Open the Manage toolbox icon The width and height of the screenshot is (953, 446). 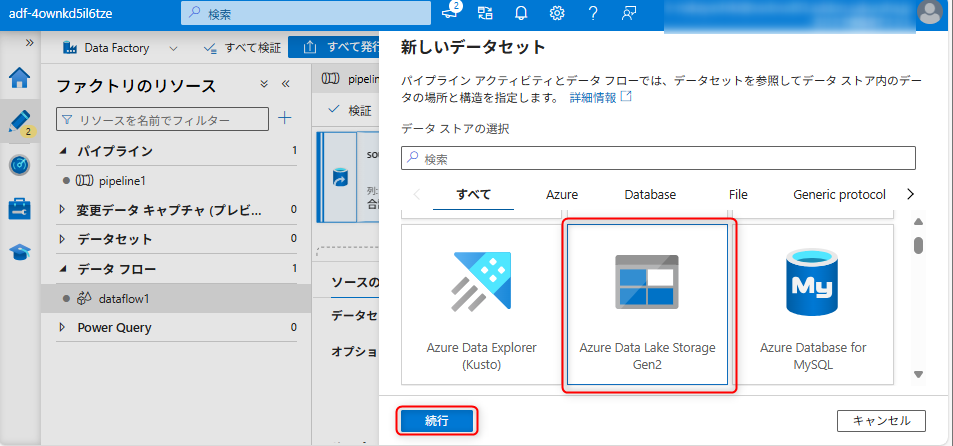click(20, 208)
